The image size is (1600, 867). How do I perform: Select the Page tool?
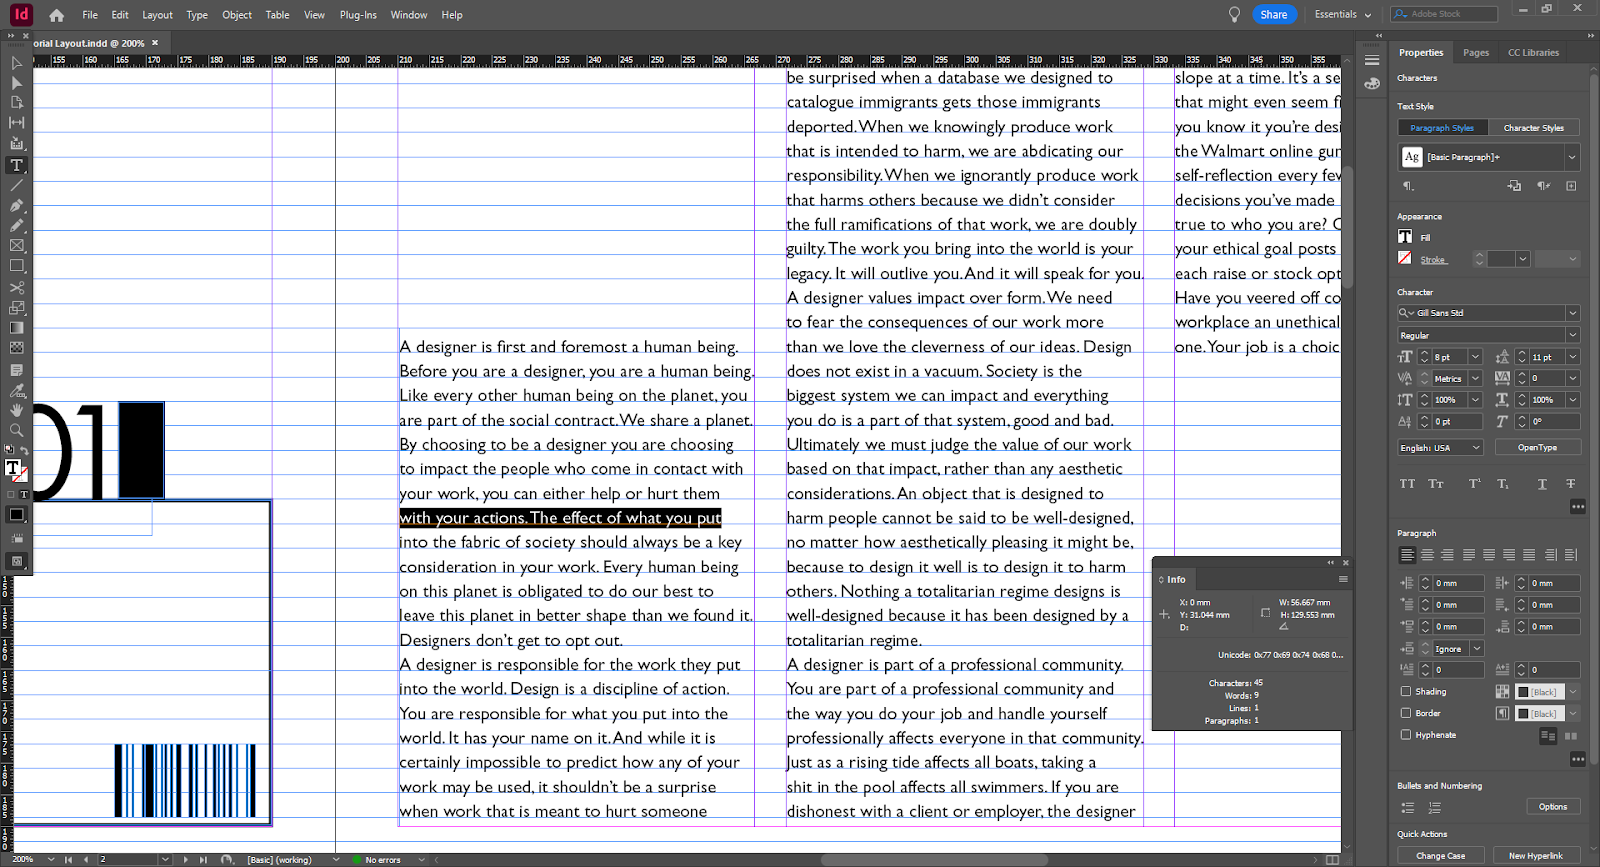click(x=16, y=102)
